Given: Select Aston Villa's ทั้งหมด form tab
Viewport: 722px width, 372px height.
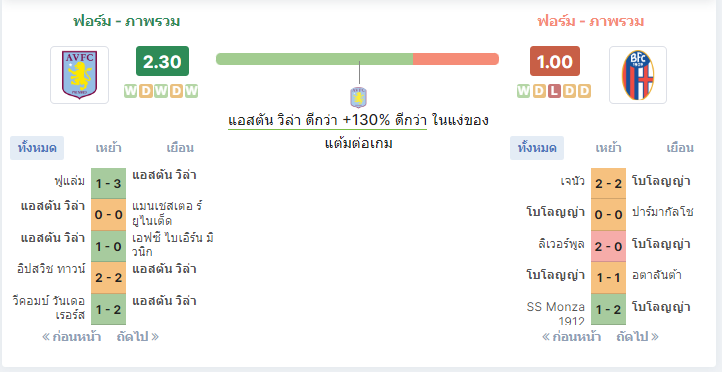Looking at the screenshot, I should (37, 148).
